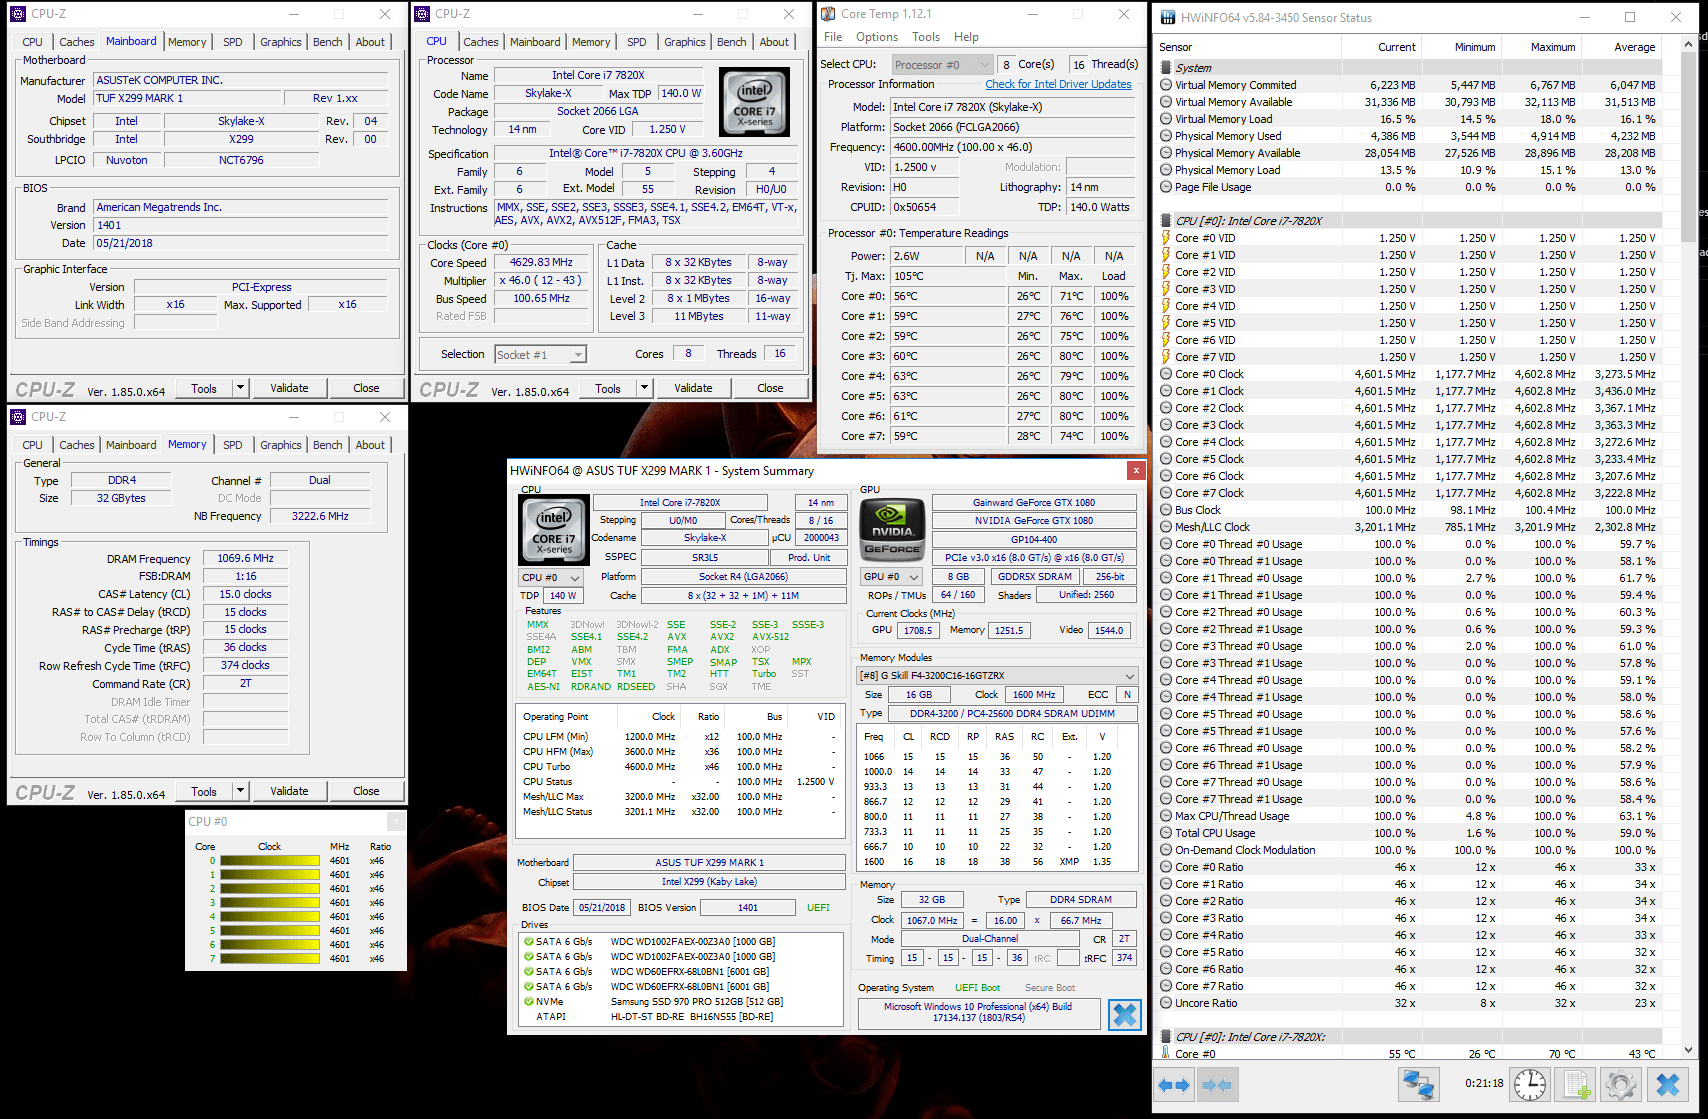Click Validate in the CPU-Z Memory window
Screen dimensions: 1708x1119
pos(290,791)
